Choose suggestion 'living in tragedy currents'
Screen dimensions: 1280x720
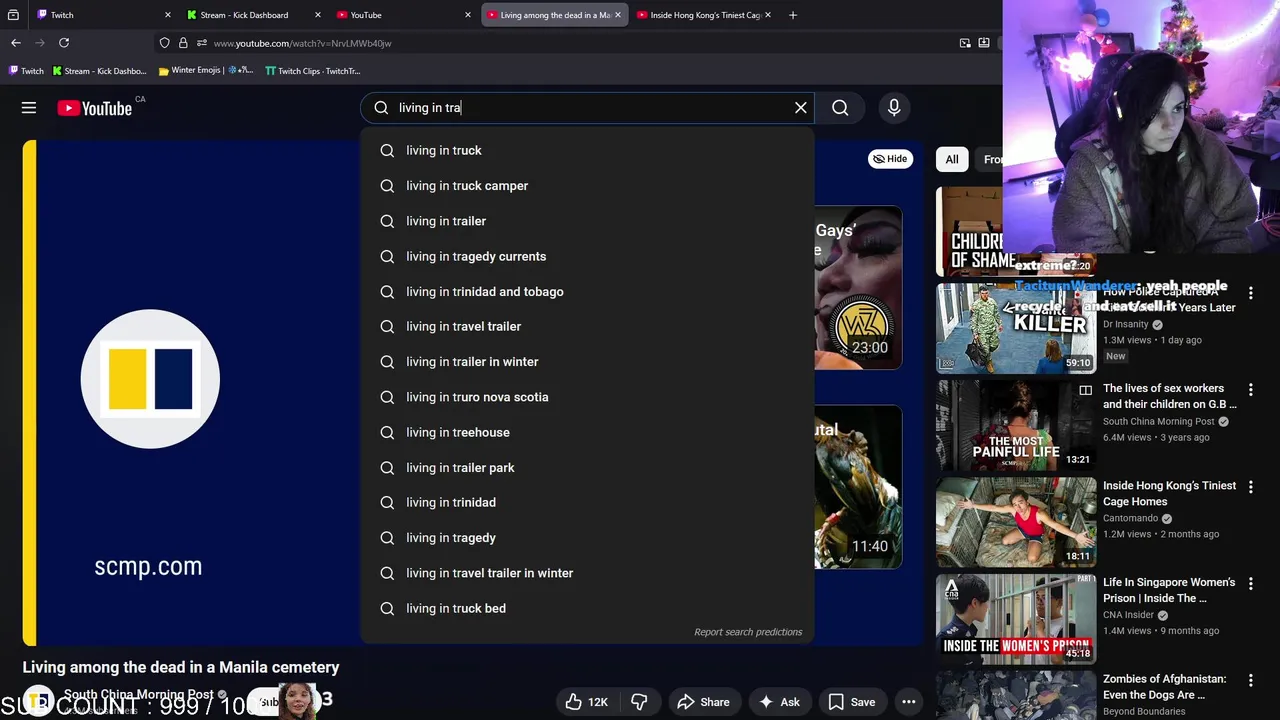(x=587, y=256)
